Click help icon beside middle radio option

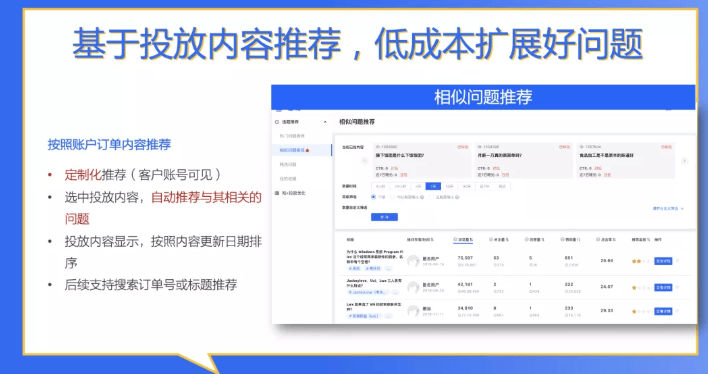[x=422, y=197]
